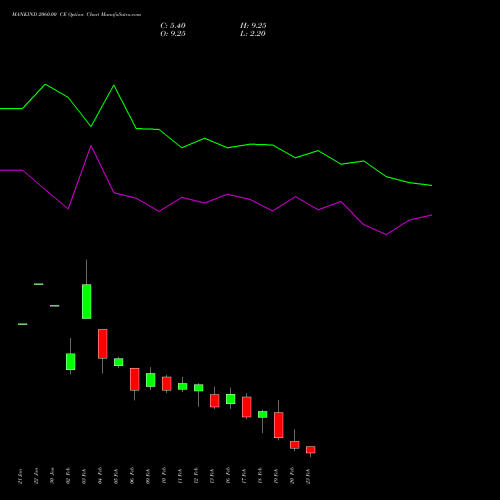The width and height of the screenshot is (500, 500).
Task: Select the 09 Feb date label
Action: click(x=148, y=476)
